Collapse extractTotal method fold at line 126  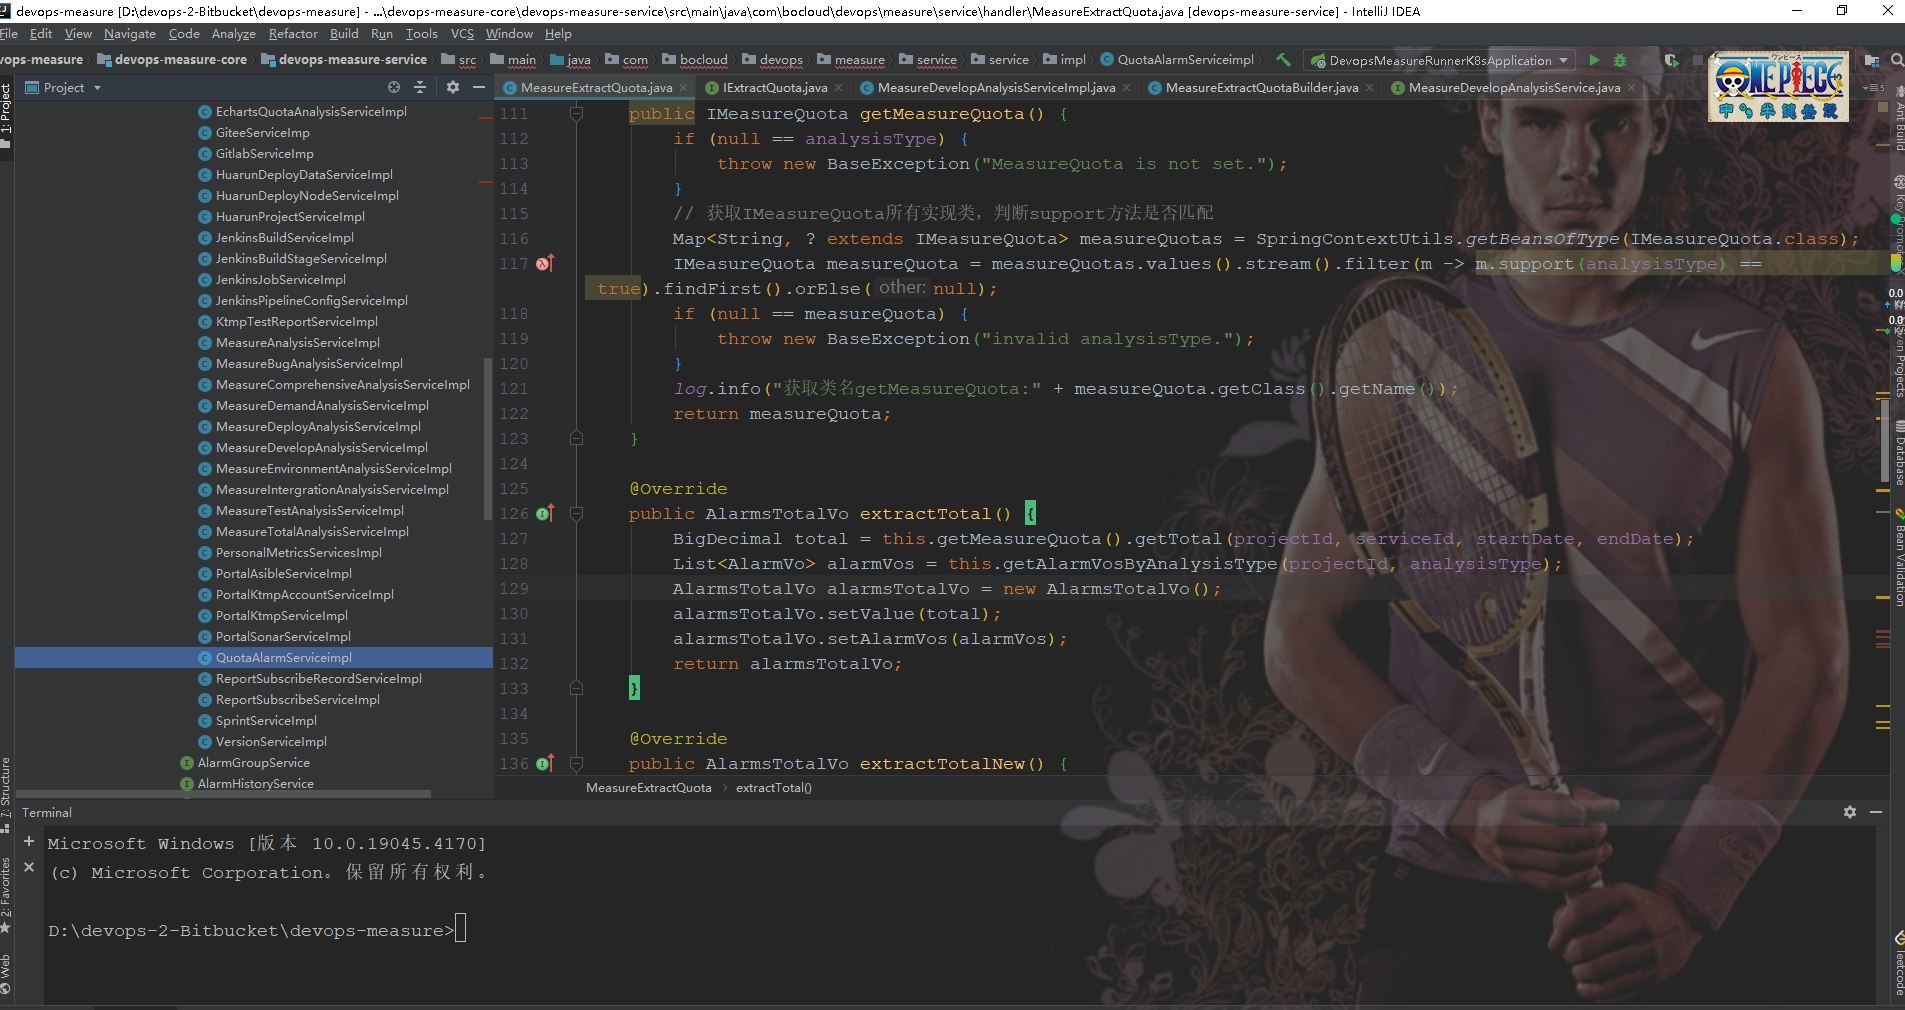(x=576, y=514)
